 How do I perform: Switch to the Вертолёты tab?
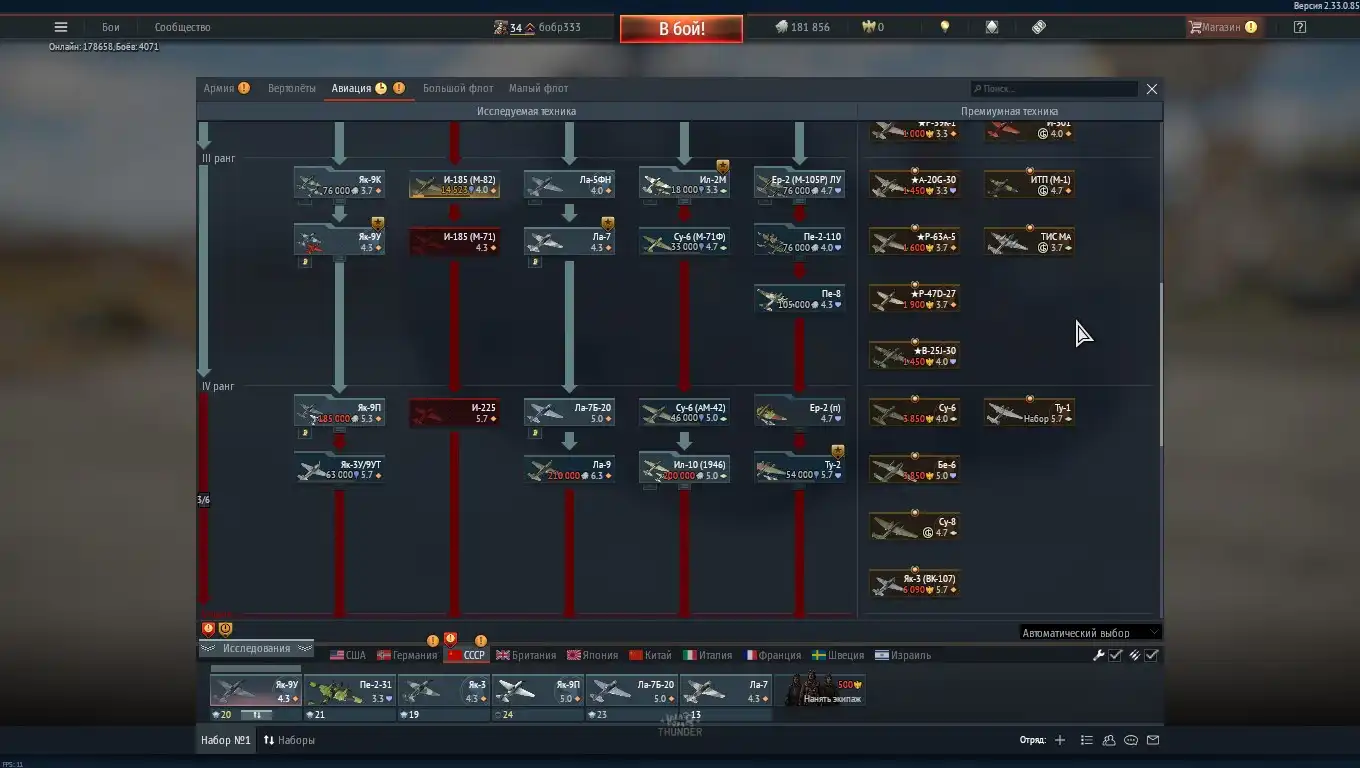(x=291, y=88)
